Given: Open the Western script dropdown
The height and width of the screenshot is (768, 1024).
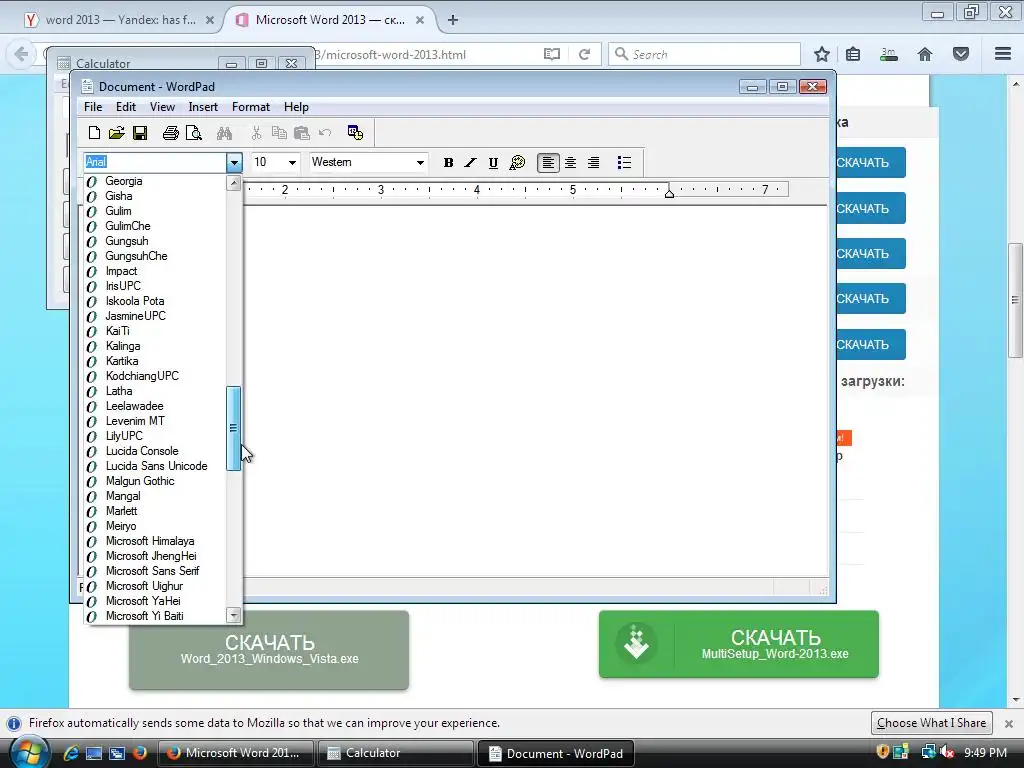Looking at the screenshot, I should (420, 163).
